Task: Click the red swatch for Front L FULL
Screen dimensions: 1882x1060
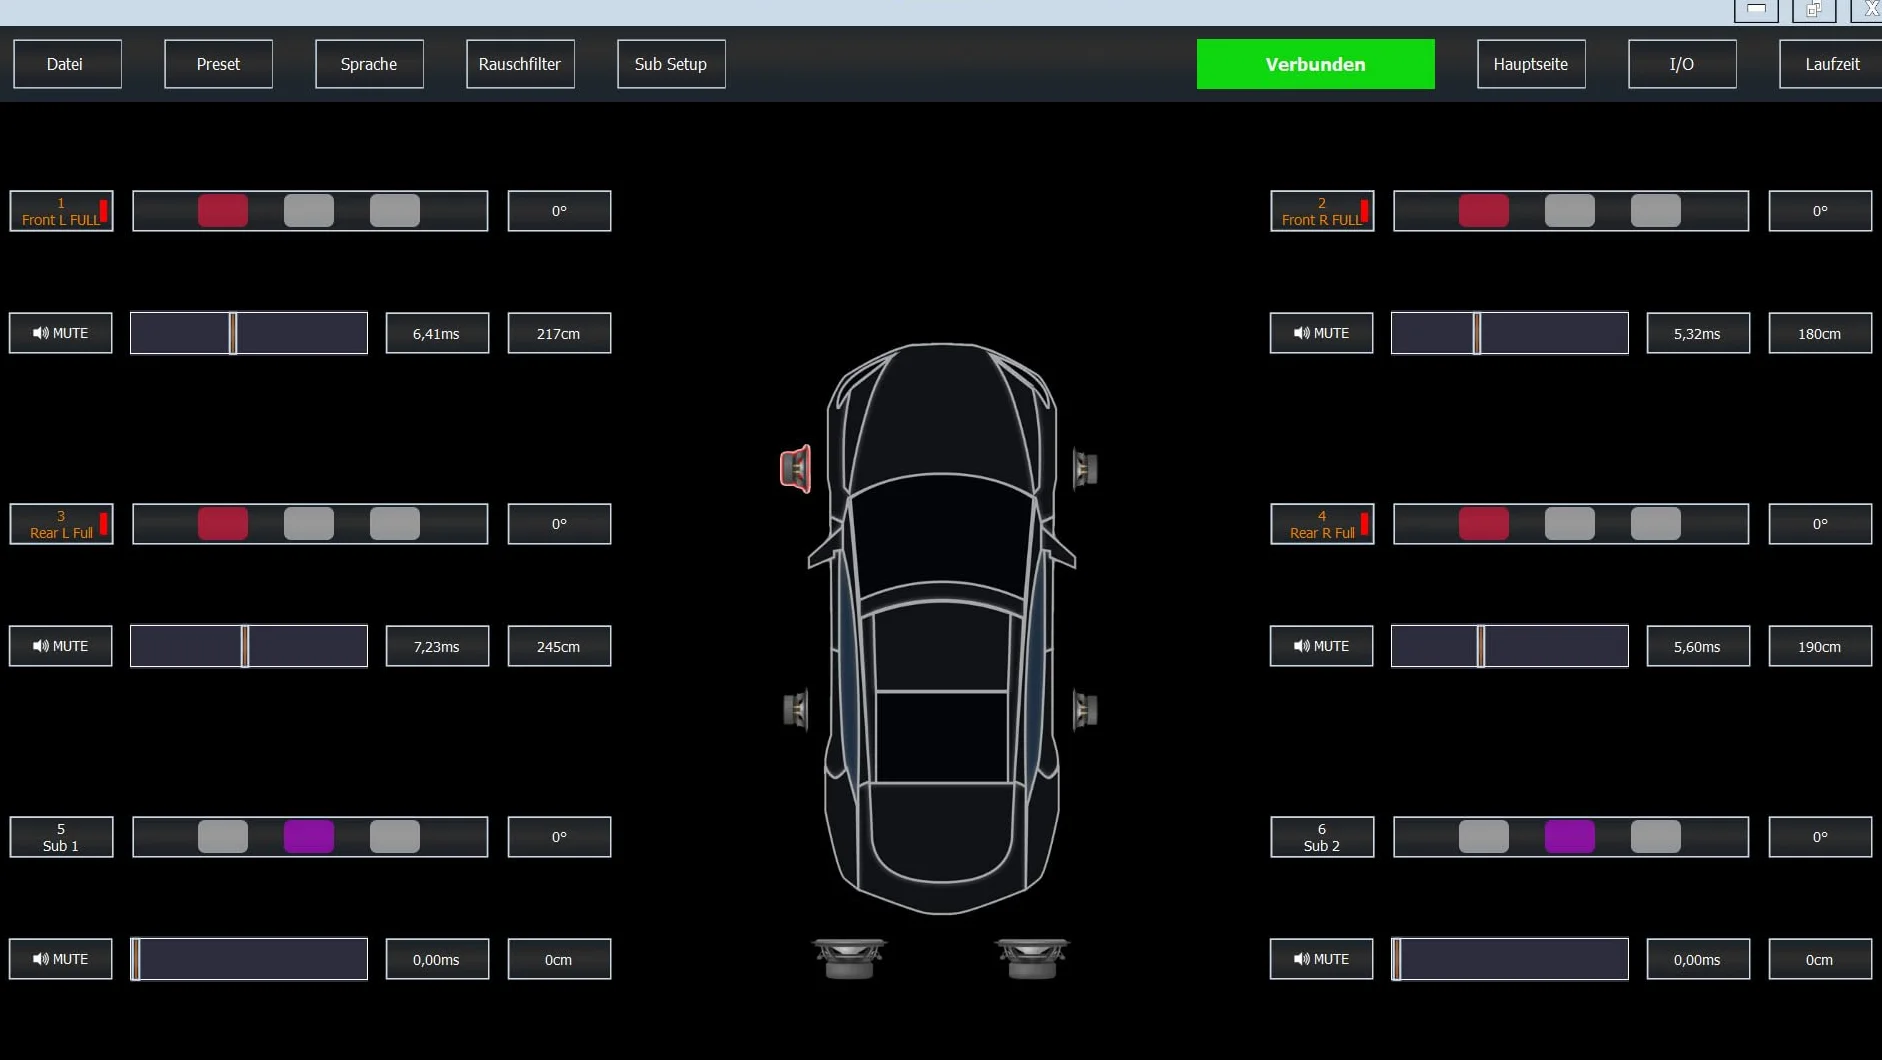Action: click(x=223, y=211)
